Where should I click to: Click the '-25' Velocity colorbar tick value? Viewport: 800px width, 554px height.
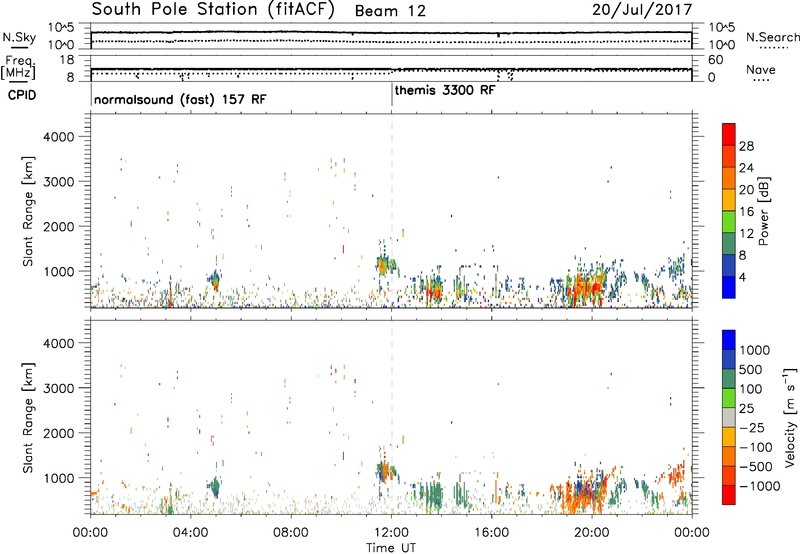(752, 427)
